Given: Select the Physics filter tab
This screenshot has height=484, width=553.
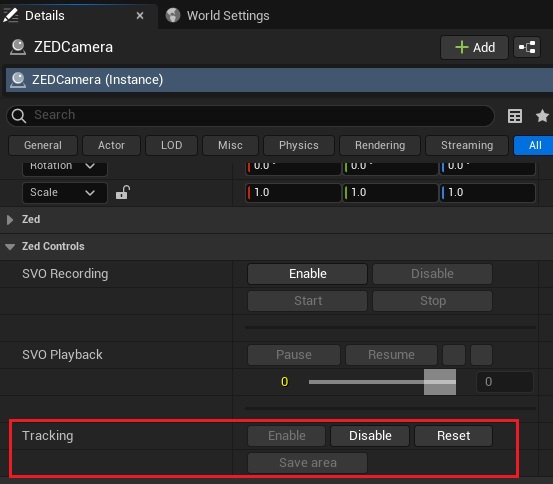Looking at the screenshot, I should point(299,145).
